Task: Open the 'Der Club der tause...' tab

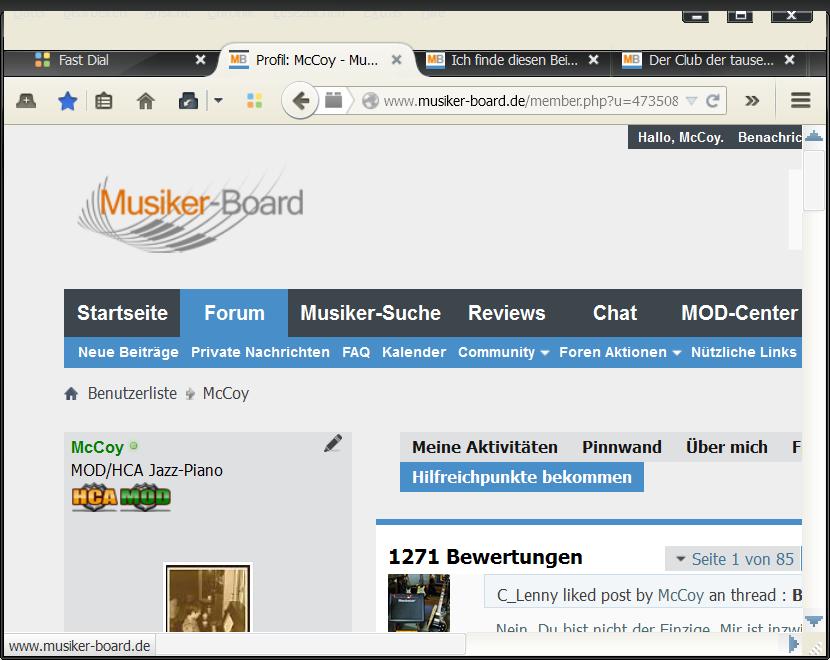Action: pyautogui.click(x=710, y=60)
